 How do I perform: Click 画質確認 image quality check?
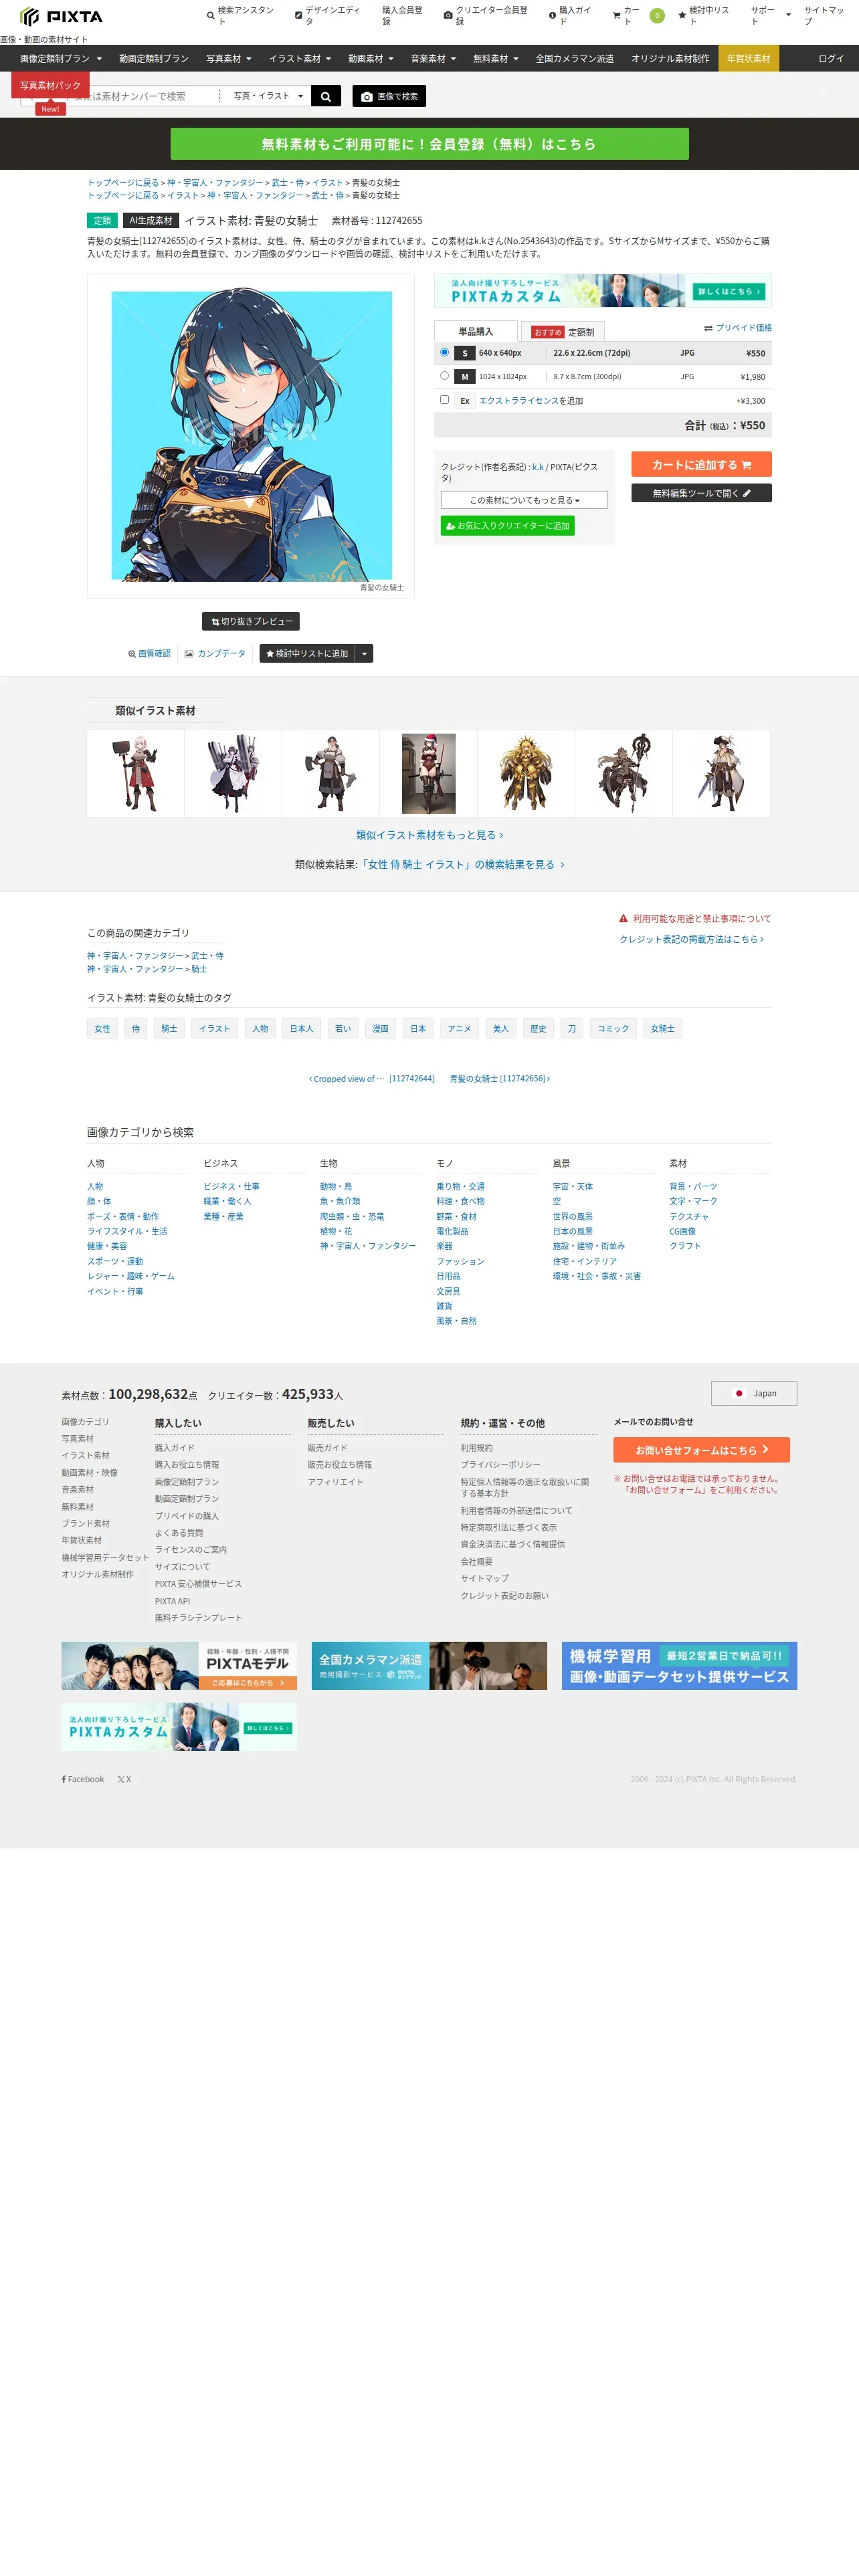point(149,653)
